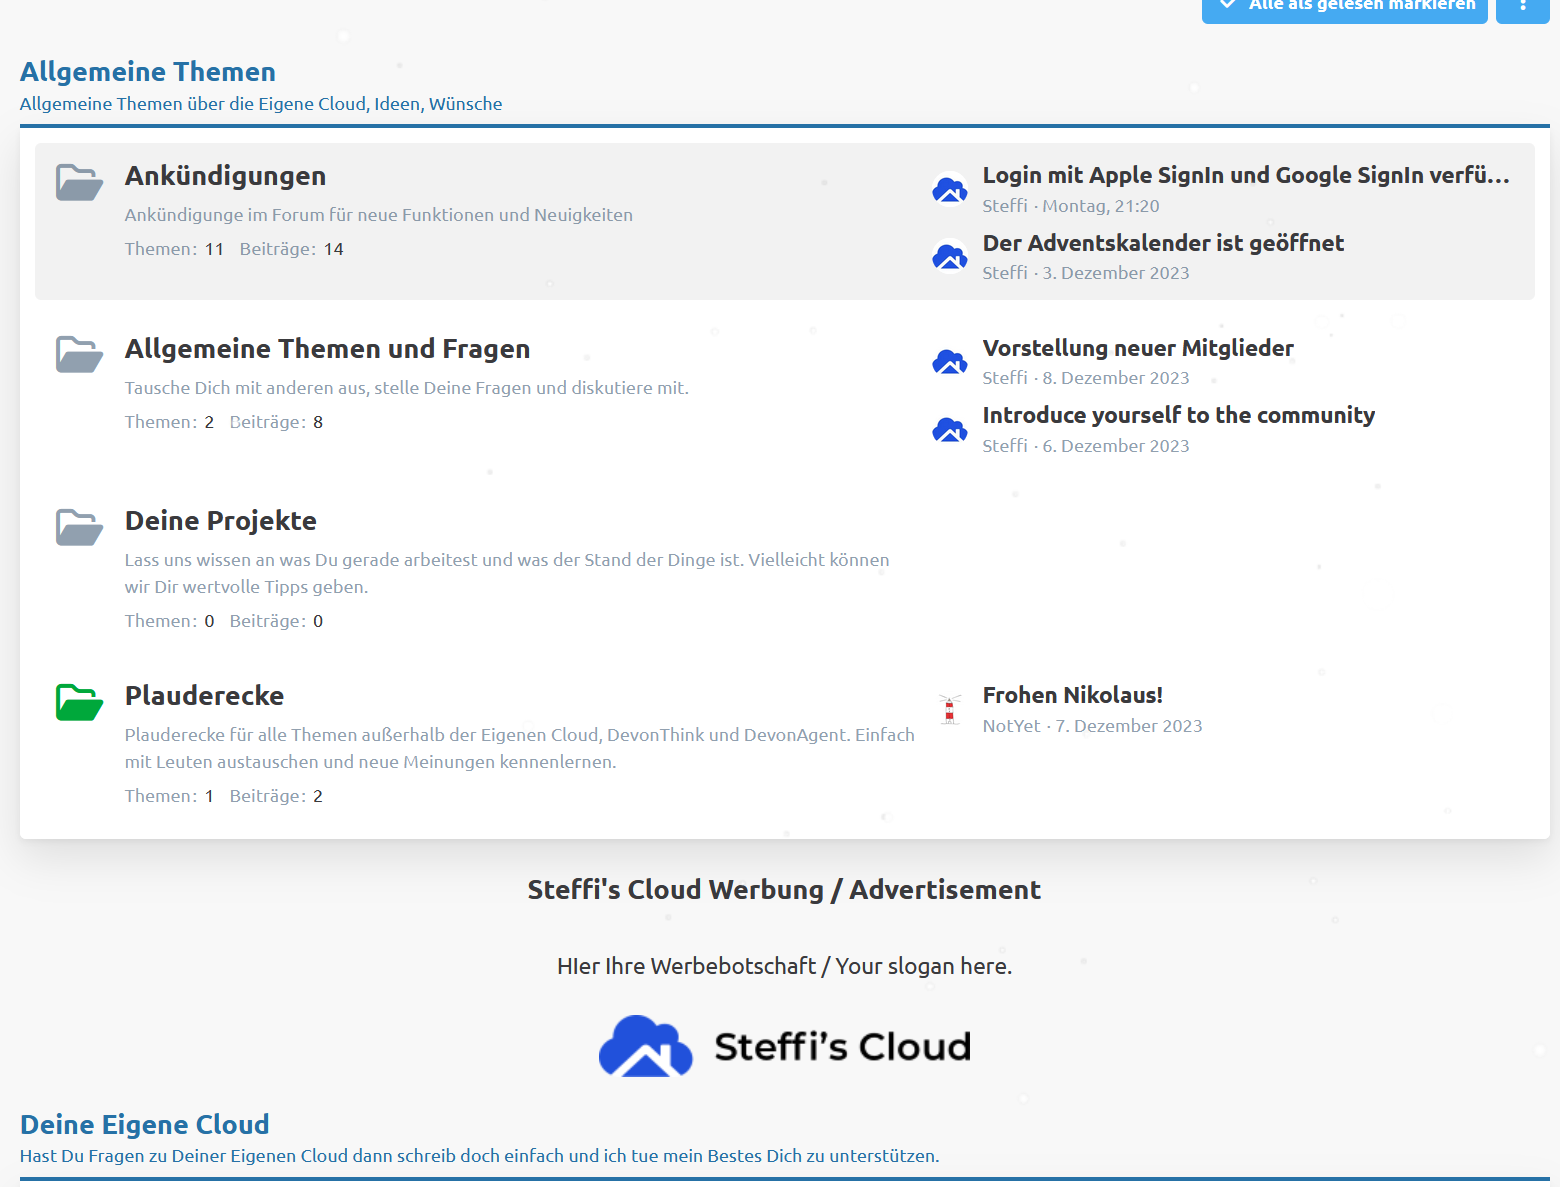The image size is (1560, 1187).
Task: Click avatar beside Der Adventskalender ist geöffnet
Action: [949, 257]
